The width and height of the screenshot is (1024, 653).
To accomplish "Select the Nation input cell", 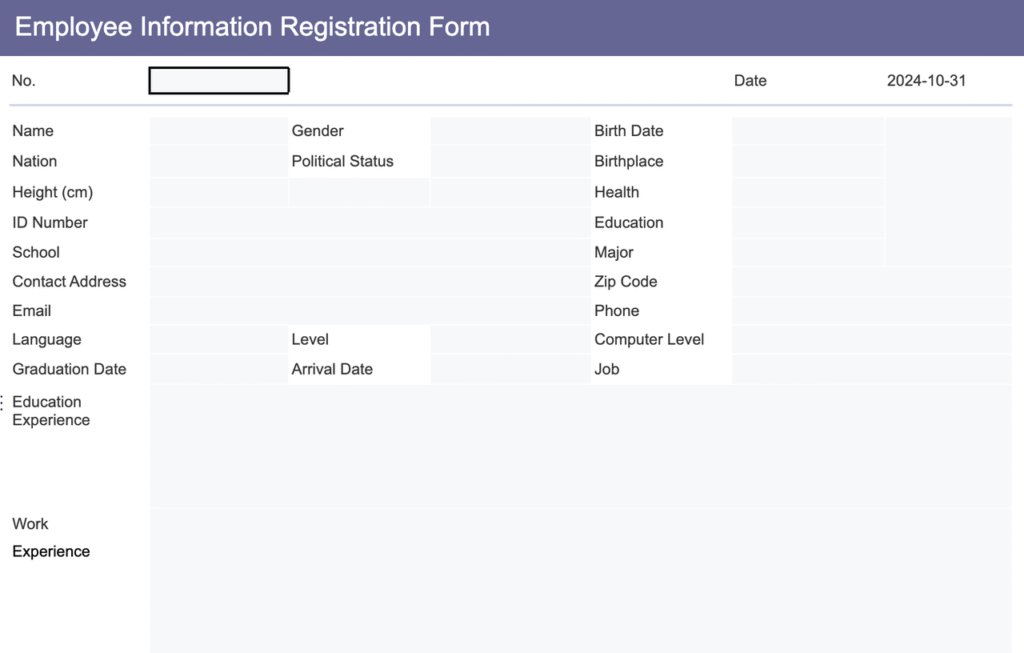I will click(219, 161).
